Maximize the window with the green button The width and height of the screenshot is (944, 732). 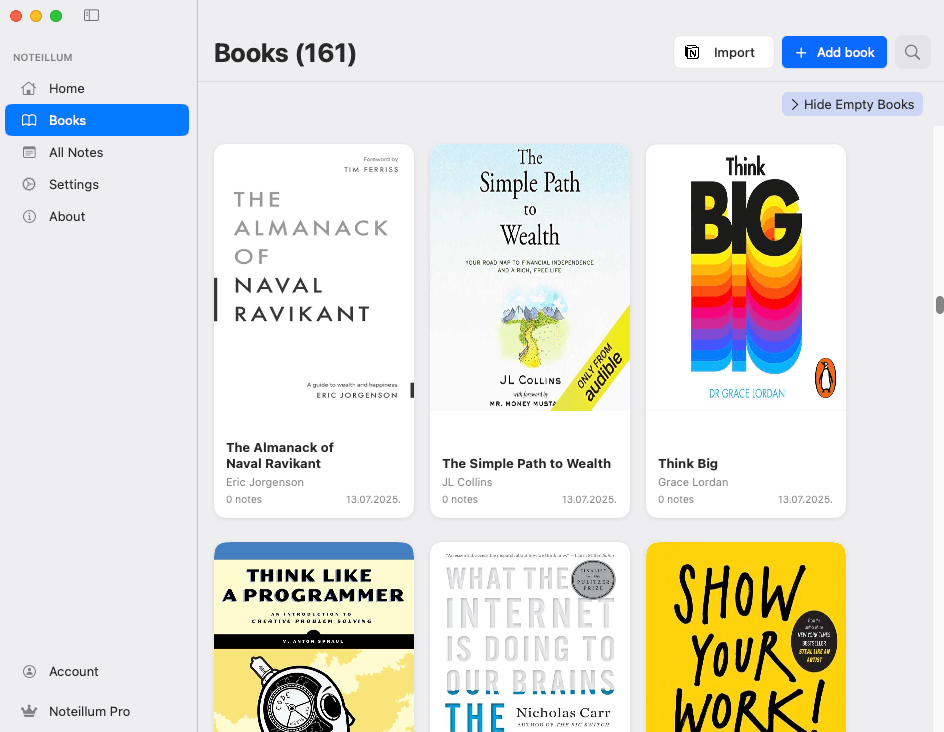click(x=56, y=16)
